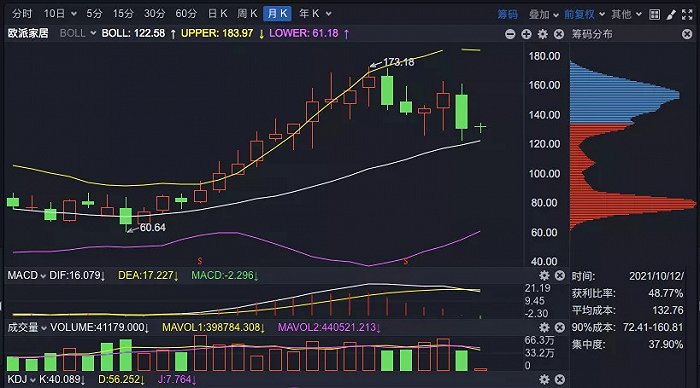The height and width of the screenshot is (388, 700).
Task: Open MACD indicator settings gear
Action: coord(544,275)
